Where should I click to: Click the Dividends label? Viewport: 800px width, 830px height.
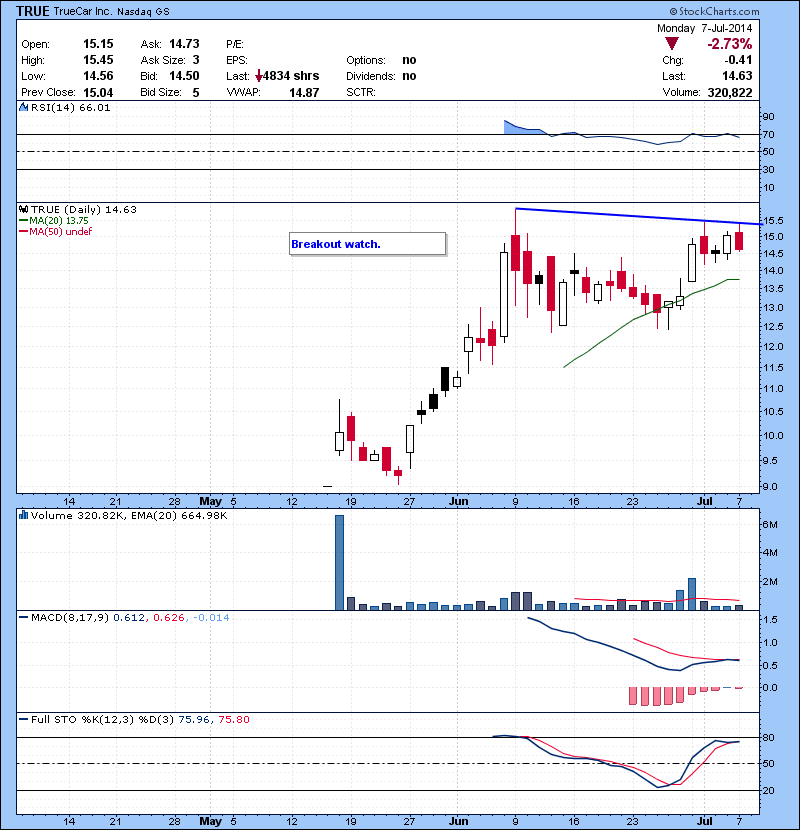coord(371,76)
